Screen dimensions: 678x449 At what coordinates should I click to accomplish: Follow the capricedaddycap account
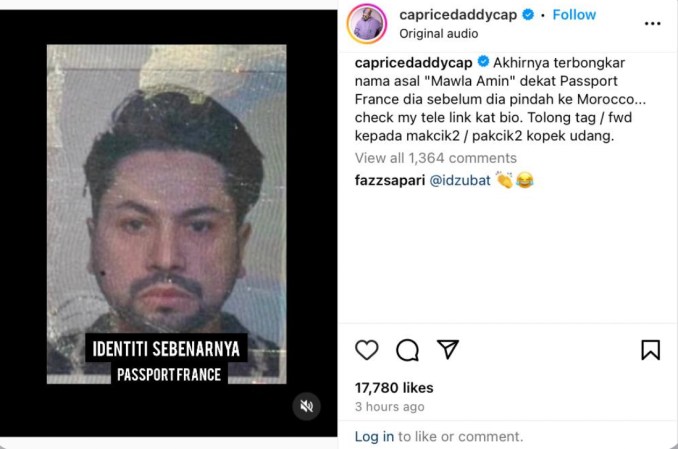point(574,15)
